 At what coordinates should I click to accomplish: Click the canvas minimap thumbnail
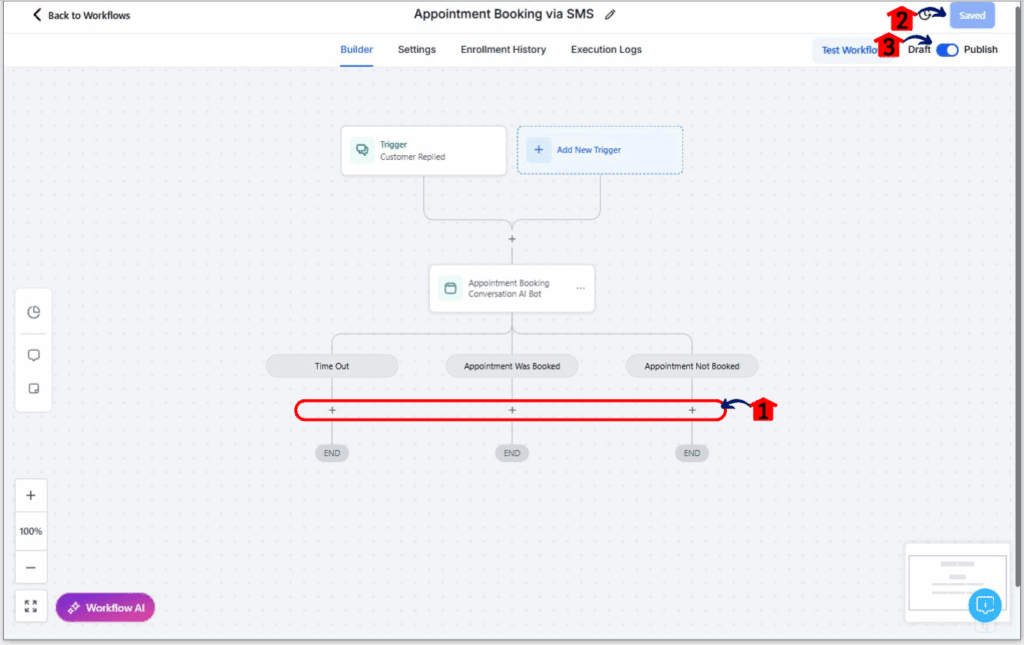point(957,582)
